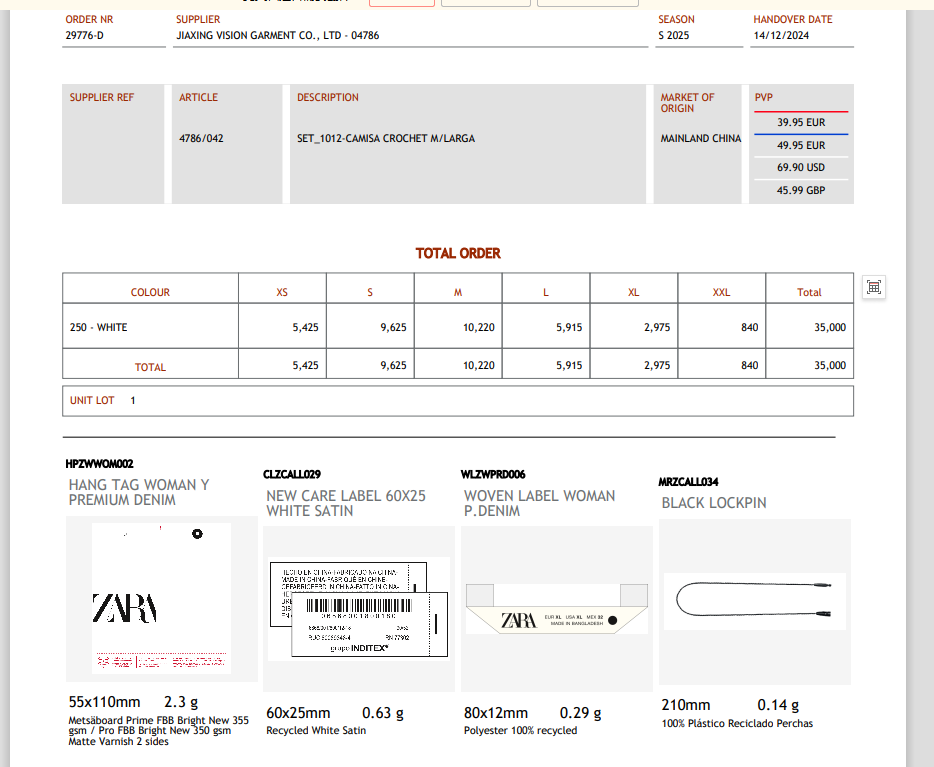Click the XXL column header

721,292
